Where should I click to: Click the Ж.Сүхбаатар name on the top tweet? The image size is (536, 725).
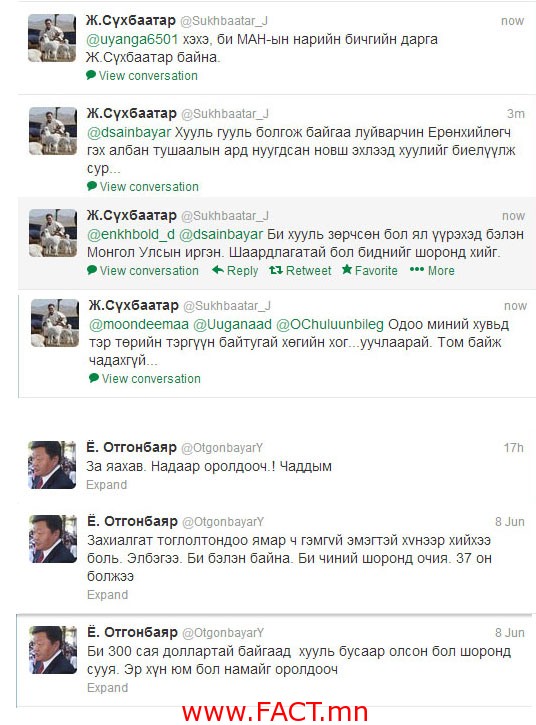131,20
